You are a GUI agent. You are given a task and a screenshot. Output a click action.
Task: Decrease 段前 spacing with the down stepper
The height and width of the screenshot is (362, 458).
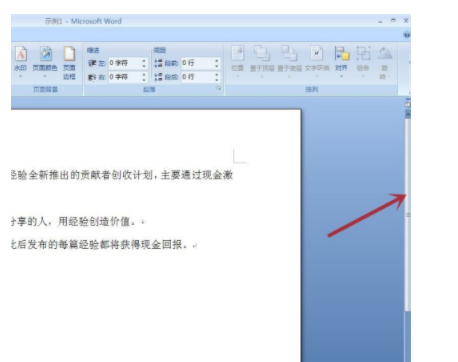click(x=217, y=66)
